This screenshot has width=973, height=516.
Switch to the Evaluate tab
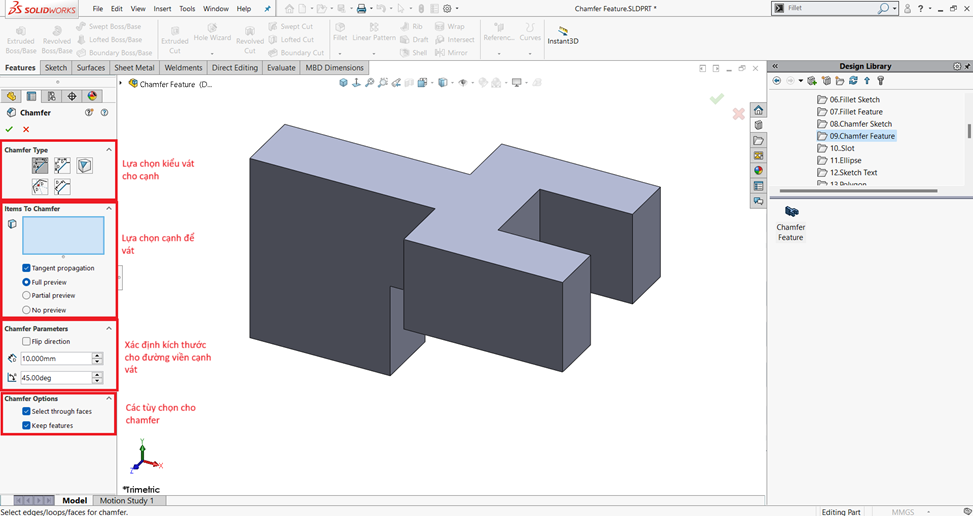click(x=281, y=68)
